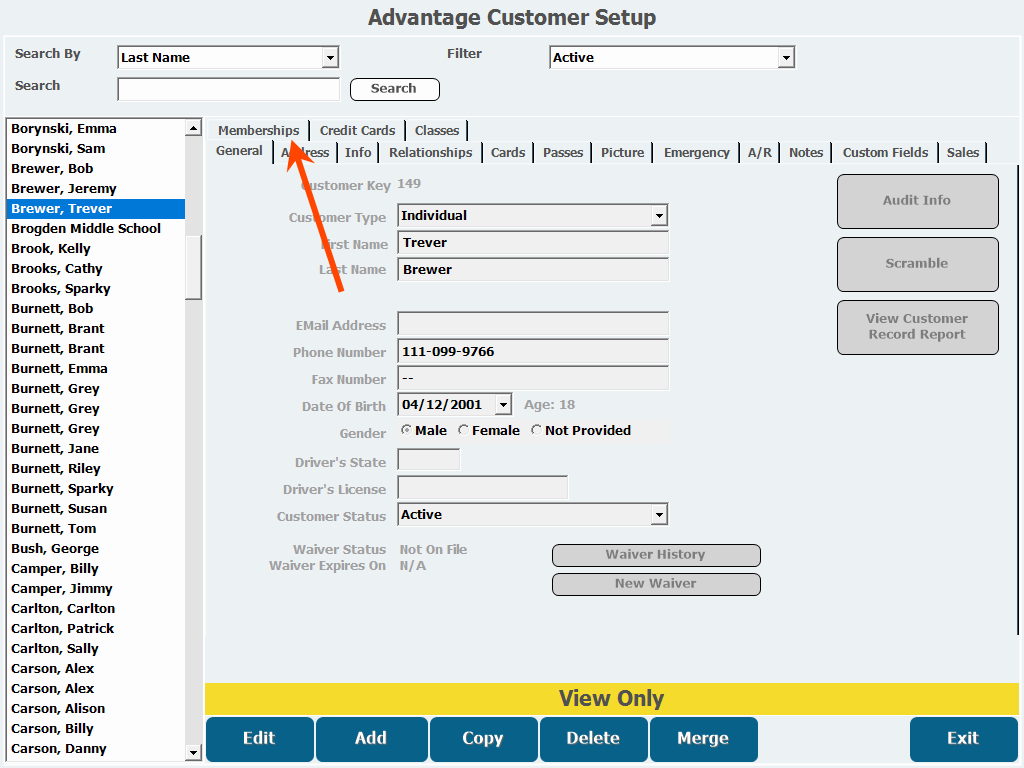Select Brewer, Jeremy in customer list
The image size is (1024, 768).
click(96, 189)
